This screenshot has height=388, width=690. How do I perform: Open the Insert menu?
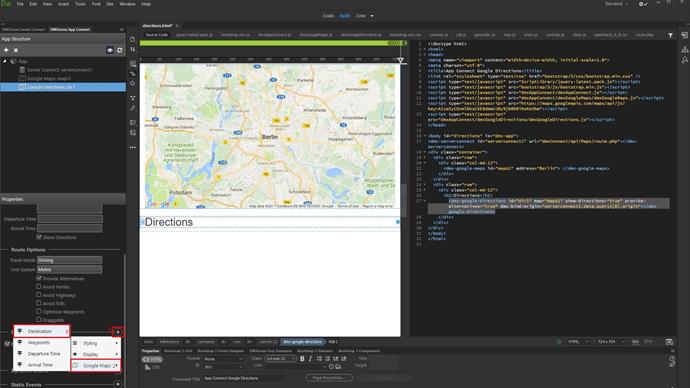(x=63, y=4)
